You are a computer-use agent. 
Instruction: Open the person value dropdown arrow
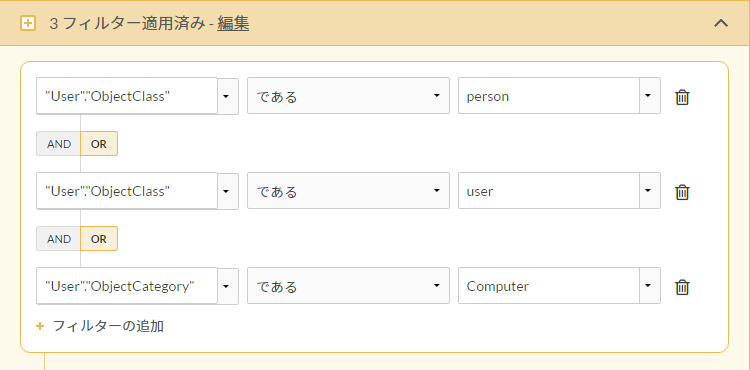click(x=650, y=96)
